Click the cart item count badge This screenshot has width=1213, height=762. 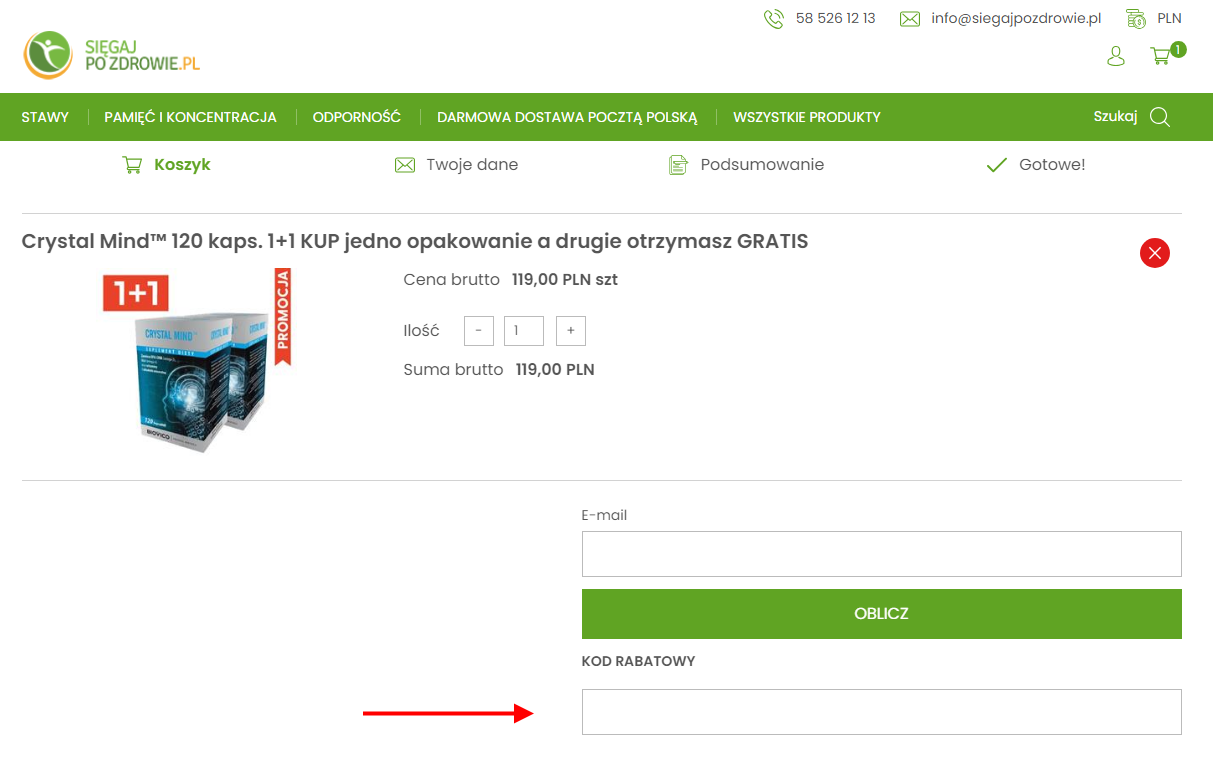pyautogui.click(x=1178, y=49)
